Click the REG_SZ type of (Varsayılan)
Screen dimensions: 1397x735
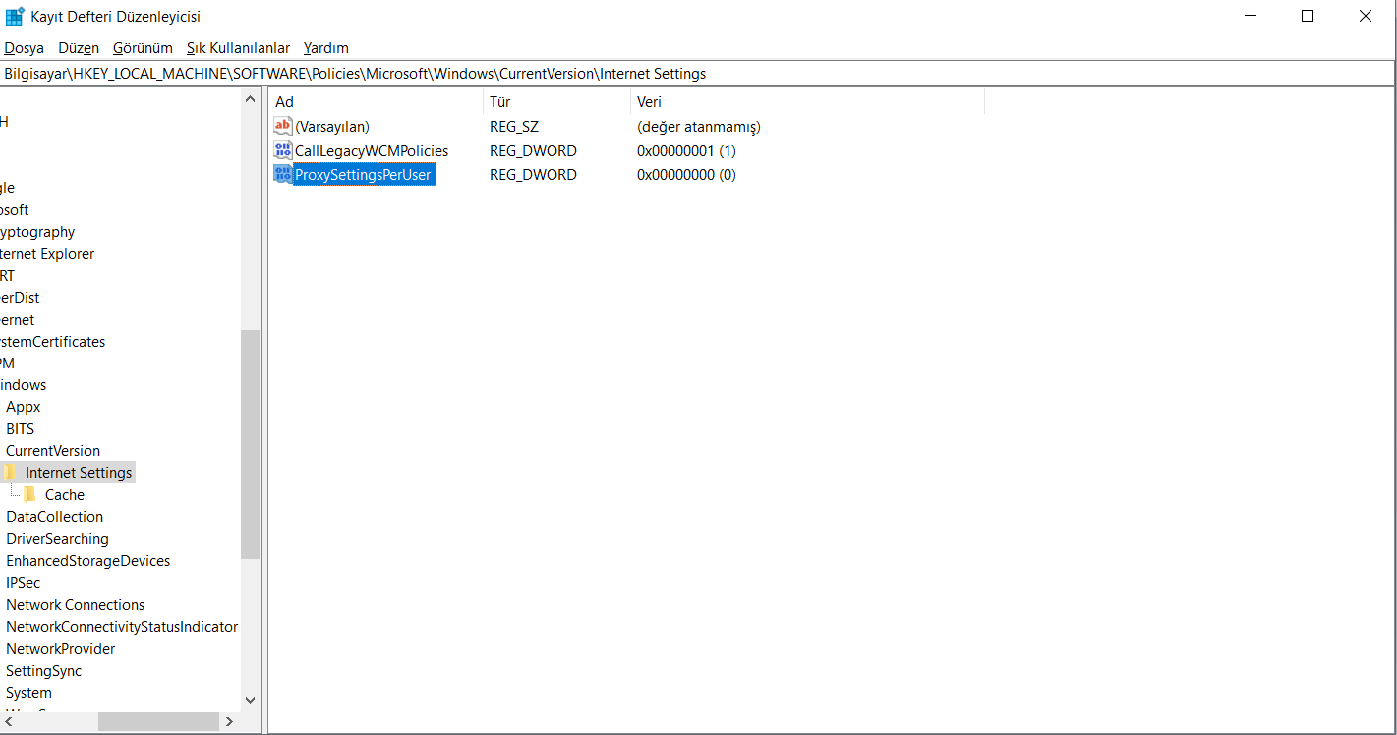pos(514,127)
